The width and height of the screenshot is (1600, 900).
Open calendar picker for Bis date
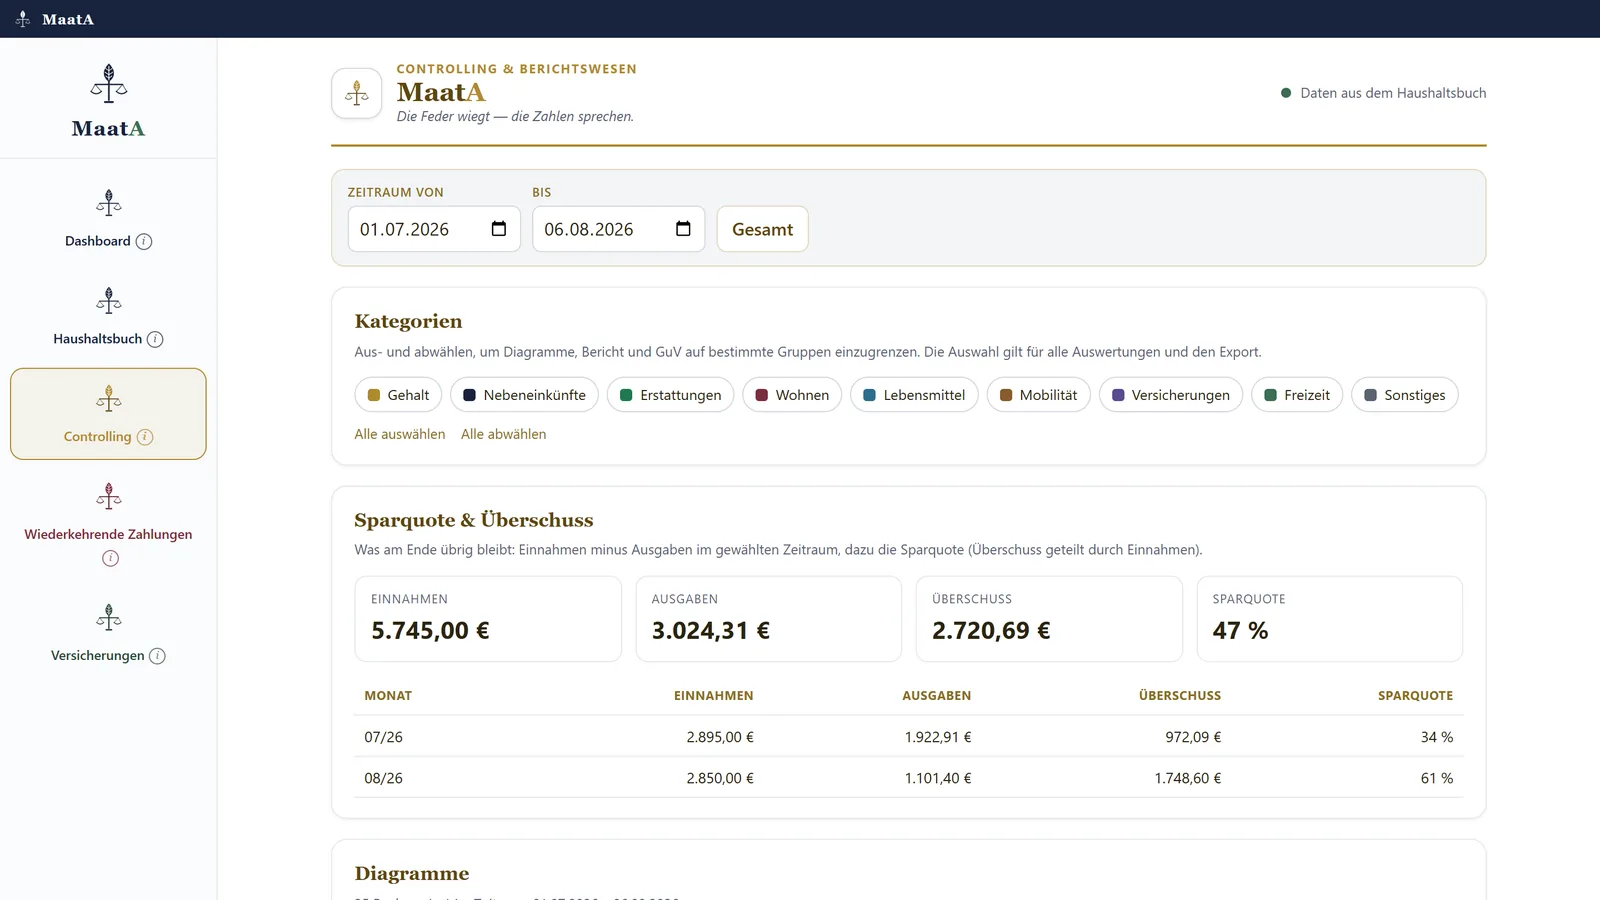[x=683, y=229]
